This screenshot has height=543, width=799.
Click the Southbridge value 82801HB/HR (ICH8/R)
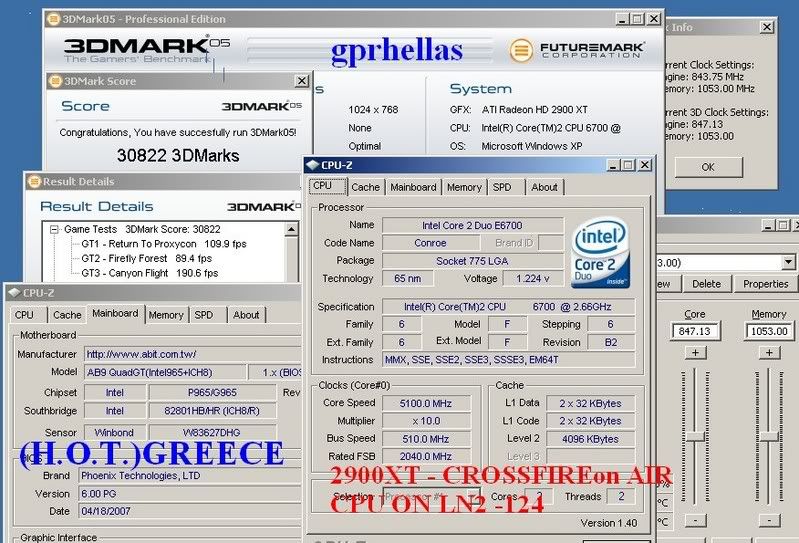click(212, 411)
